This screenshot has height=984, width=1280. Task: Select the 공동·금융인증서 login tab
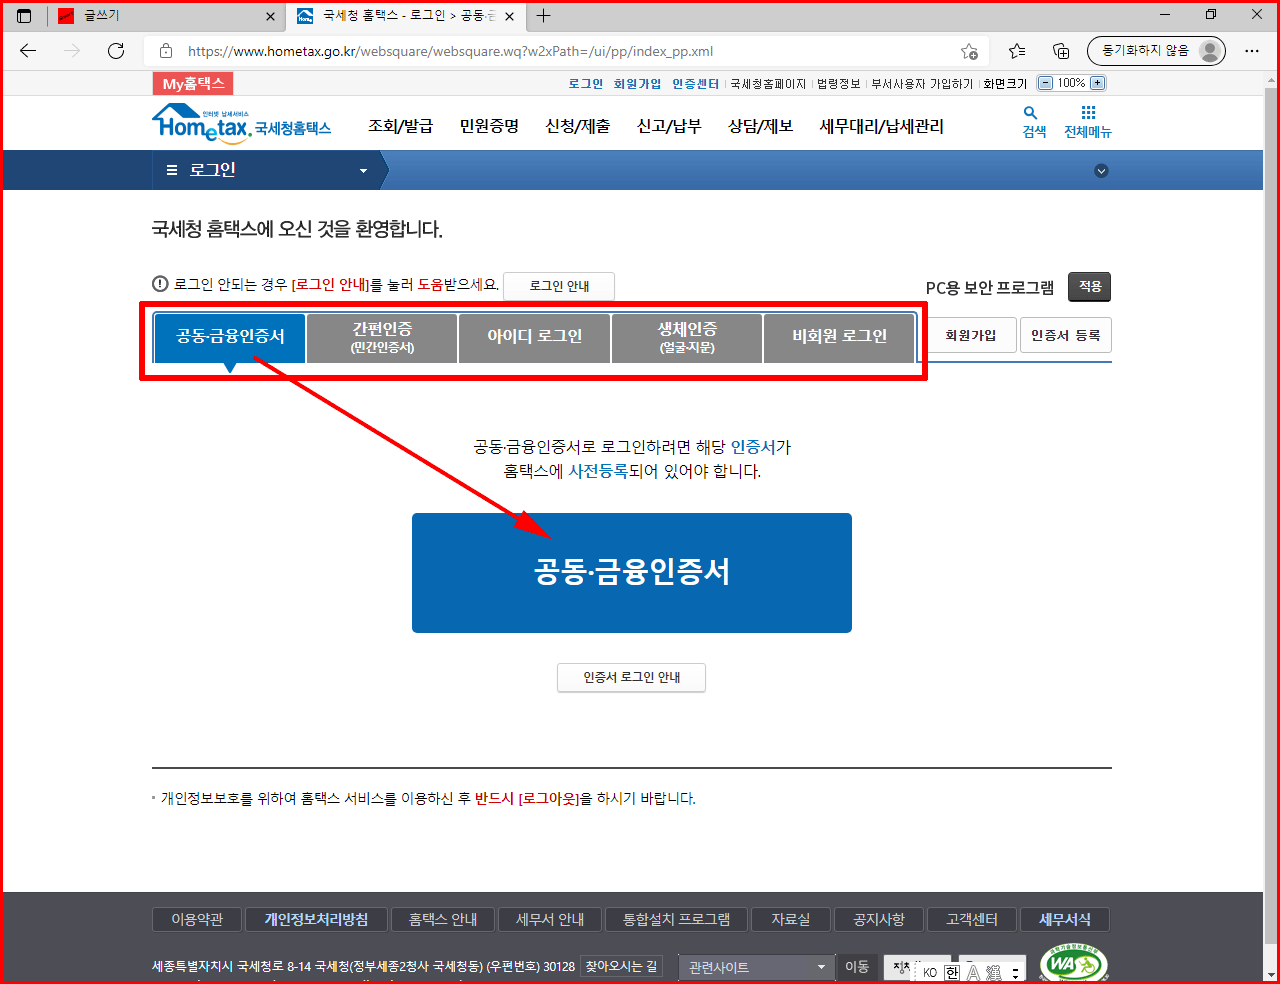pos(230,337)
